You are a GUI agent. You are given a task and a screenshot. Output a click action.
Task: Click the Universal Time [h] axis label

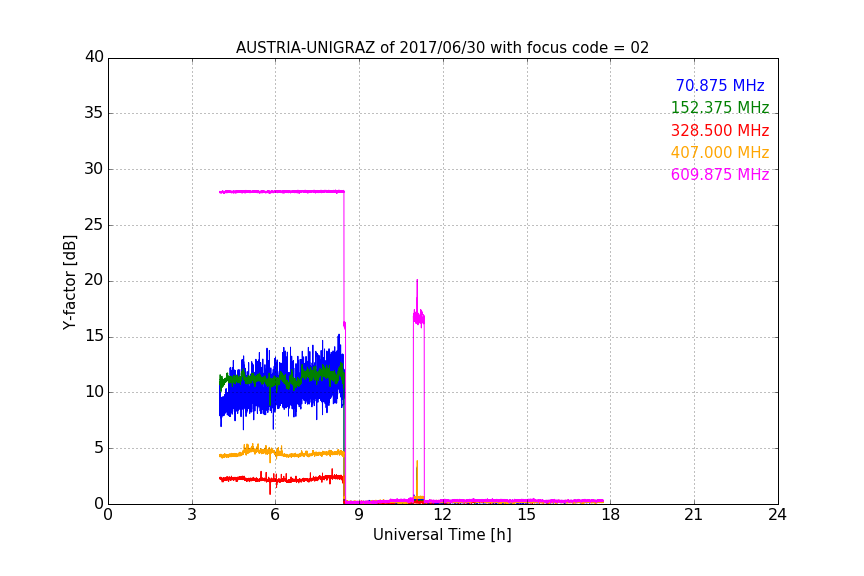pos(442,535)
